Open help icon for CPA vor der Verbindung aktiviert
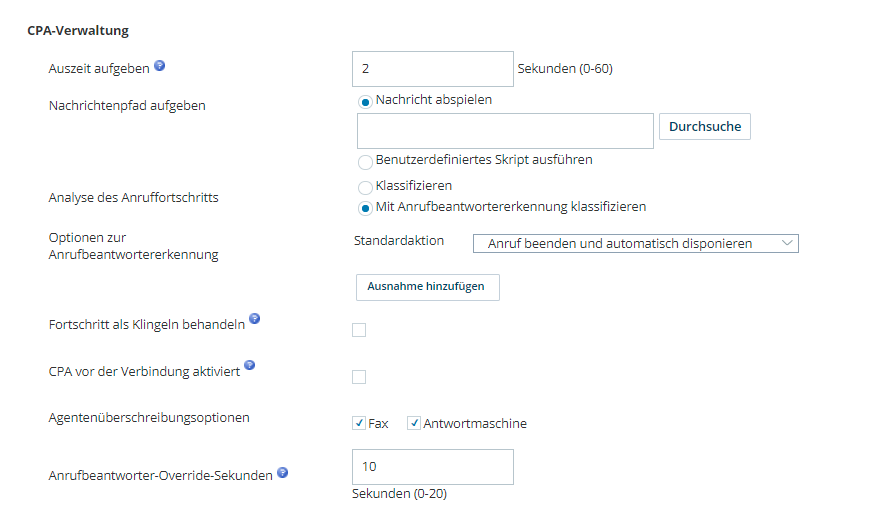 (x=250, y=365)
